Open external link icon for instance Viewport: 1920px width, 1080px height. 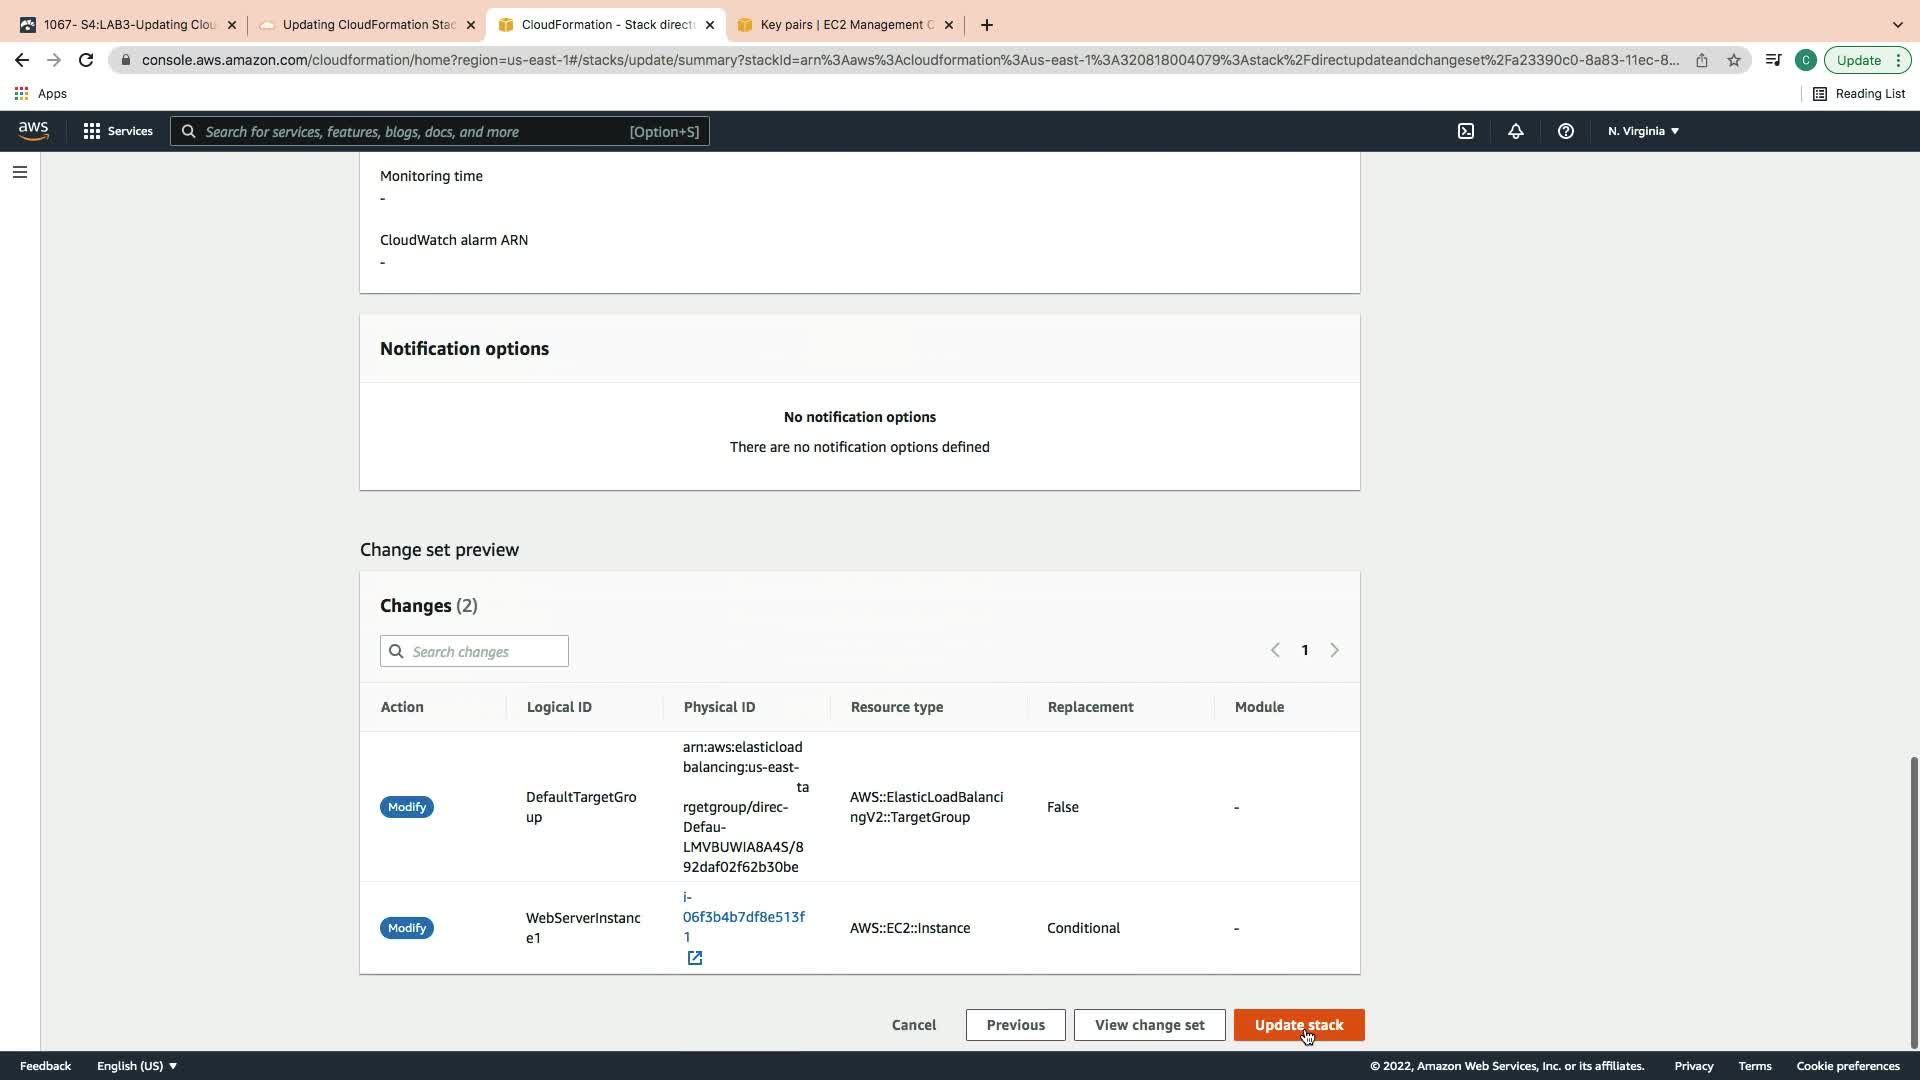coord(695,958)
